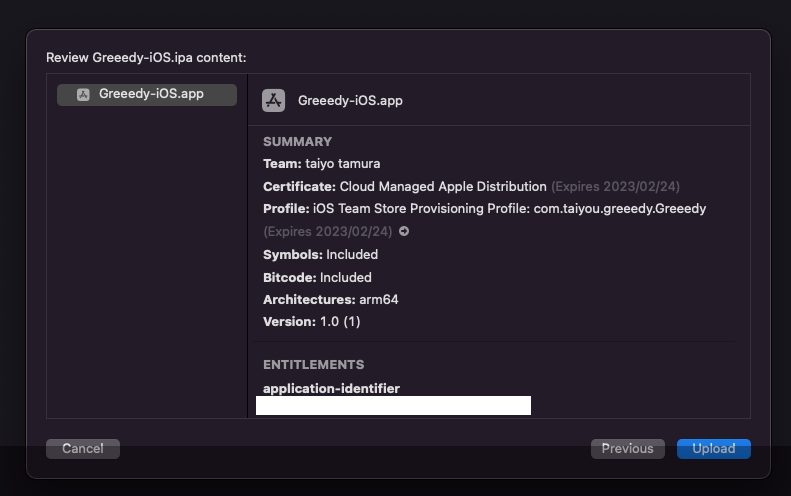This screenshot has height=496, width=791.
Task: Select Greeedy-iOS.app in the sidebar list
Action: [147, 94]
